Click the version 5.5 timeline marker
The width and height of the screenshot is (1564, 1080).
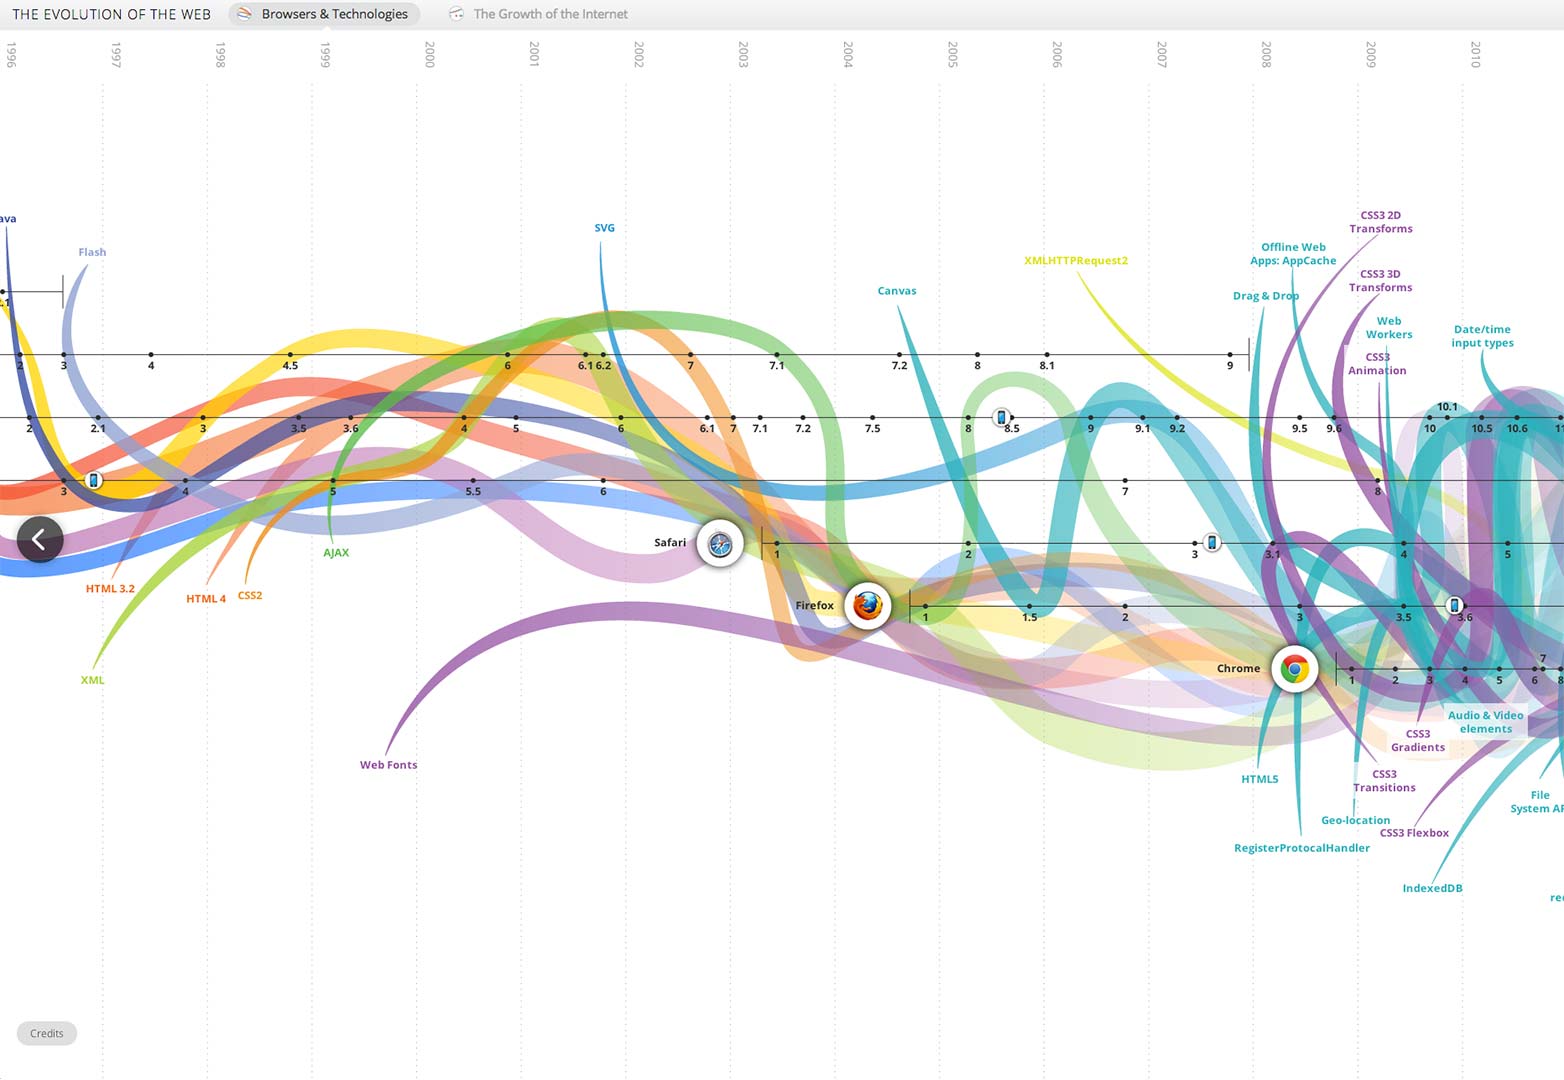tap(473, 481)
